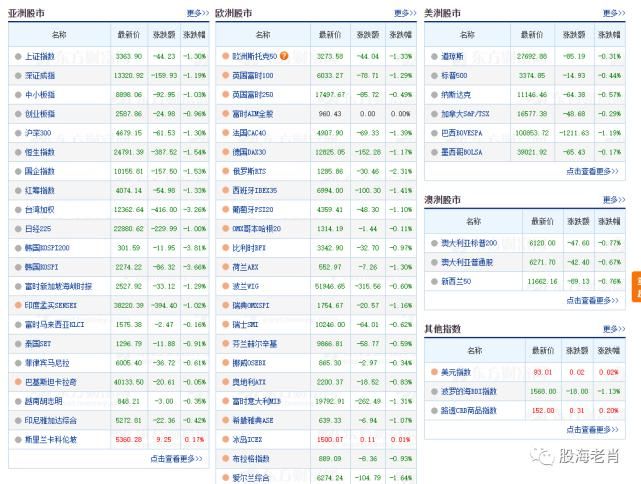Screen dimensions: 641x484
Task: Click the grey dot beside 纳斯达克
Action: [434, 95]
